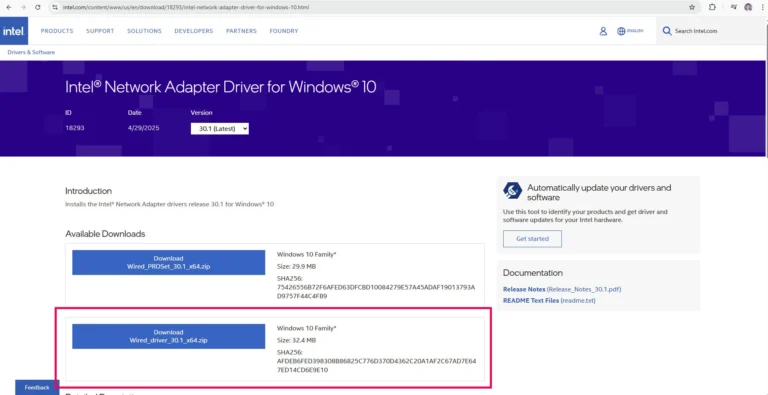
Task: Click the Documentation heading
Action: (x=533, y=272)
